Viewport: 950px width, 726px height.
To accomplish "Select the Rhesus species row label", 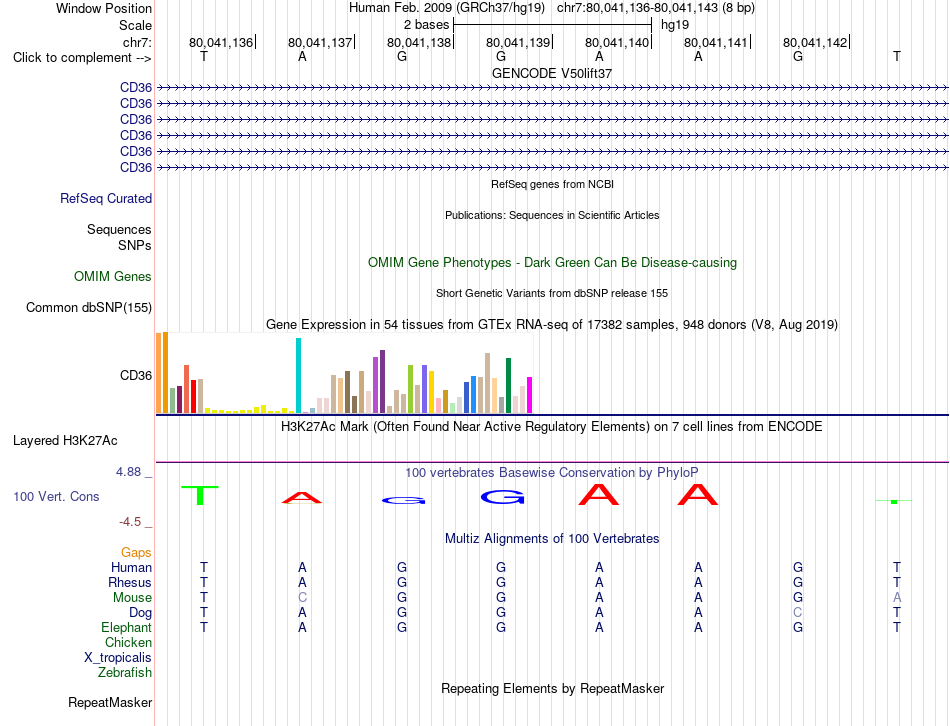I will (x=130, y=582).
